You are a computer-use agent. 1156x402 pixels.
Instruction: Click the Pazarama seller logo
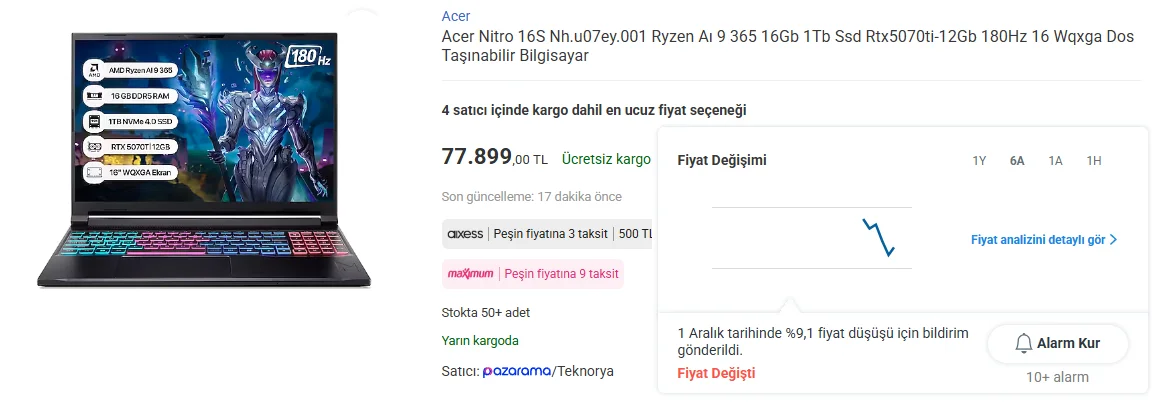516,371
